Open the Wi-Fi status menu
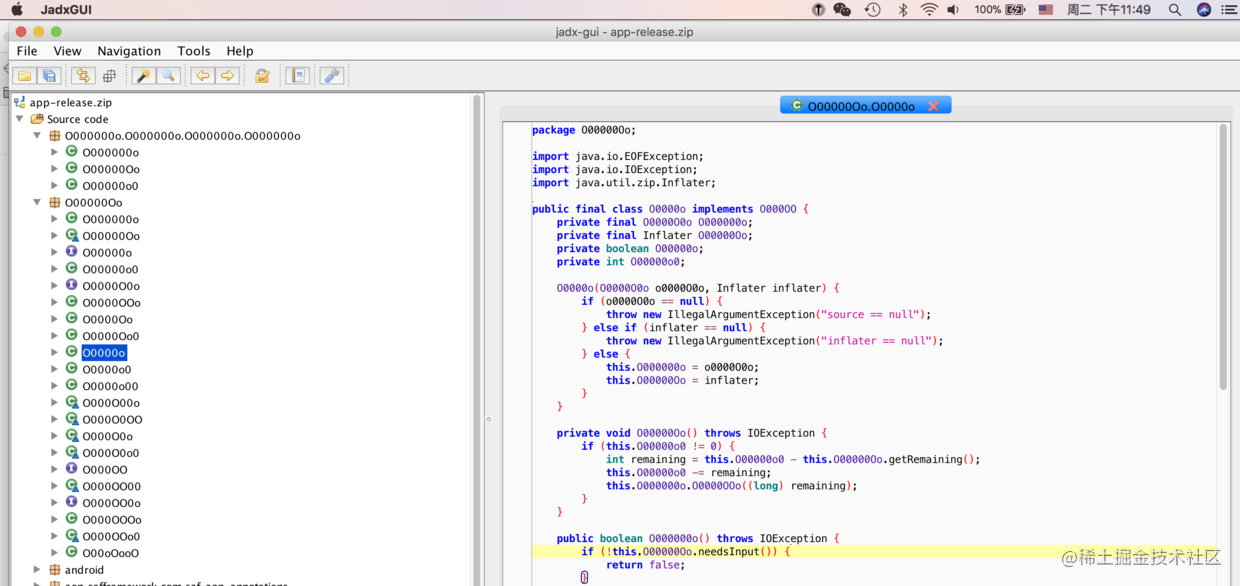The image size is (1240, 586). coord(929,9)
